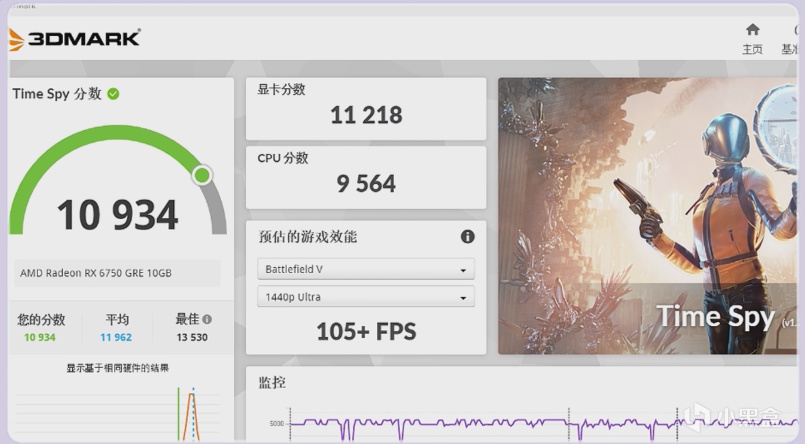Click the score distribution chart peak
Screen dimensions: 805x444
click(191, 395)
